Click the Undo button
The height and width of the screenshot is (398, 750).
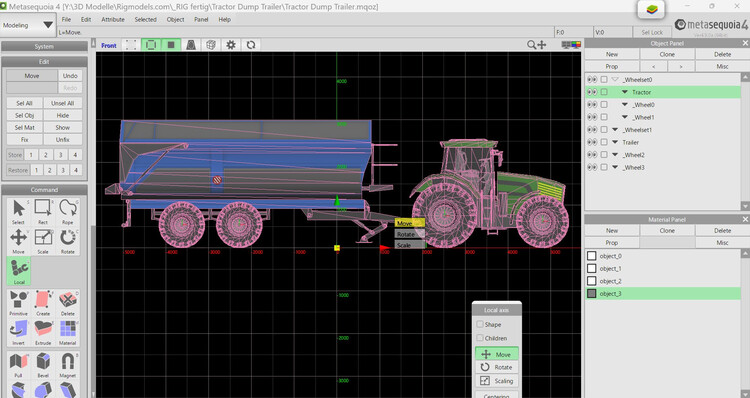(x=70, y=76)
